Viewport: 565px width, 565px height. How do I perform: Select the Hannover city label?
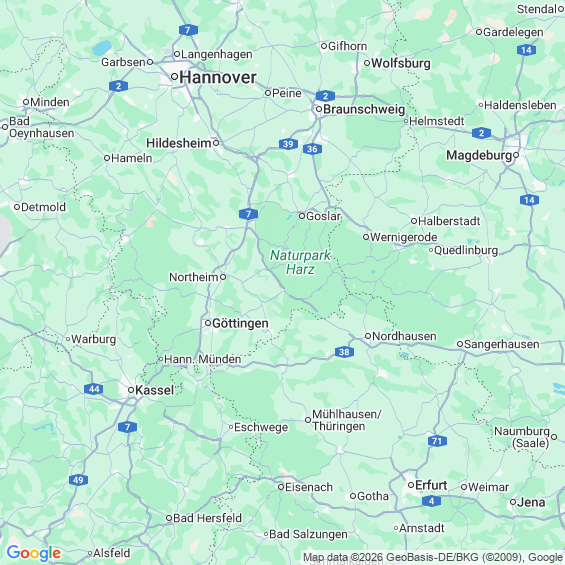tap(218, 77)
